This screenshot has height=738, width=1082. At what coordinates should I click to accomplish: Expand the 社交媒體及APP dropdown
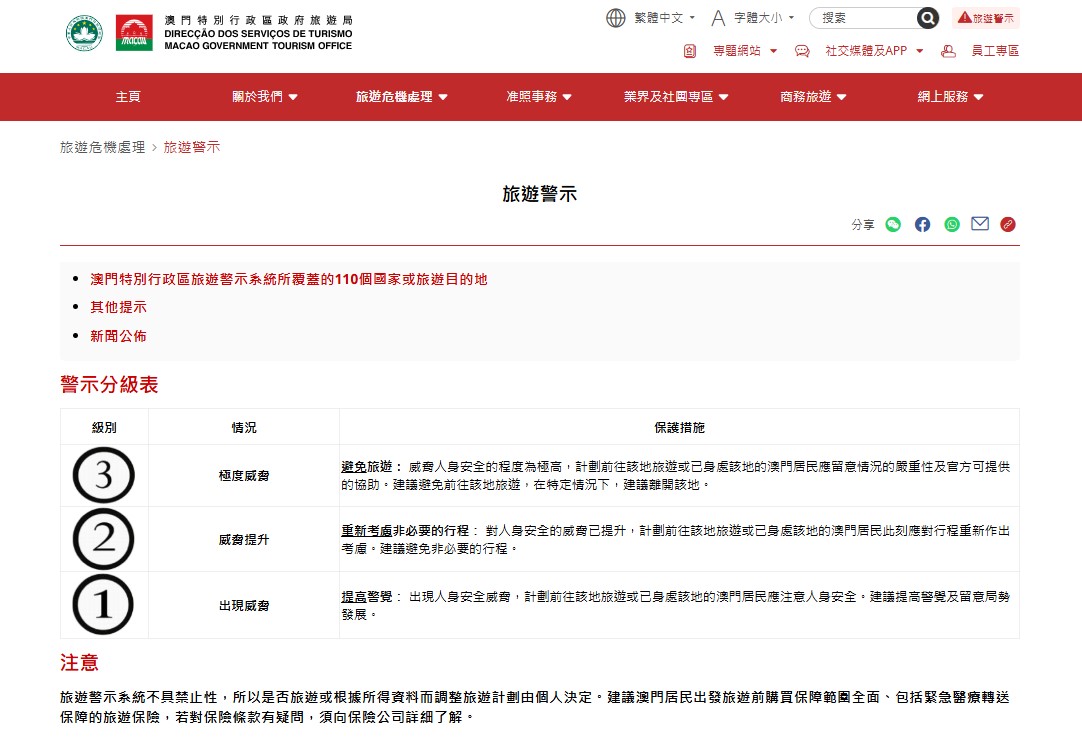click(x=873, y=51)
